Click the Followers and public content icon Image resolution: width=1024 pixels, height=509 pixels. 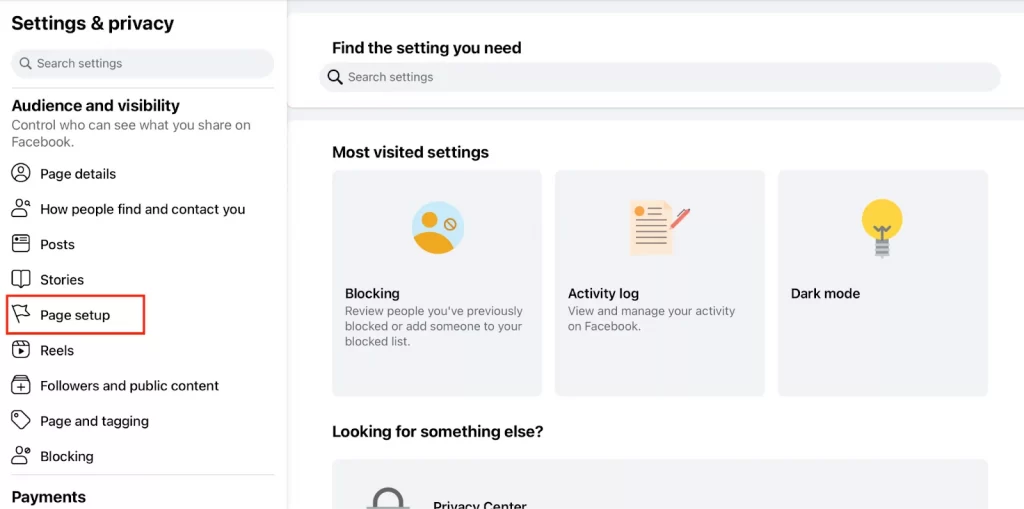click(21, 385)
